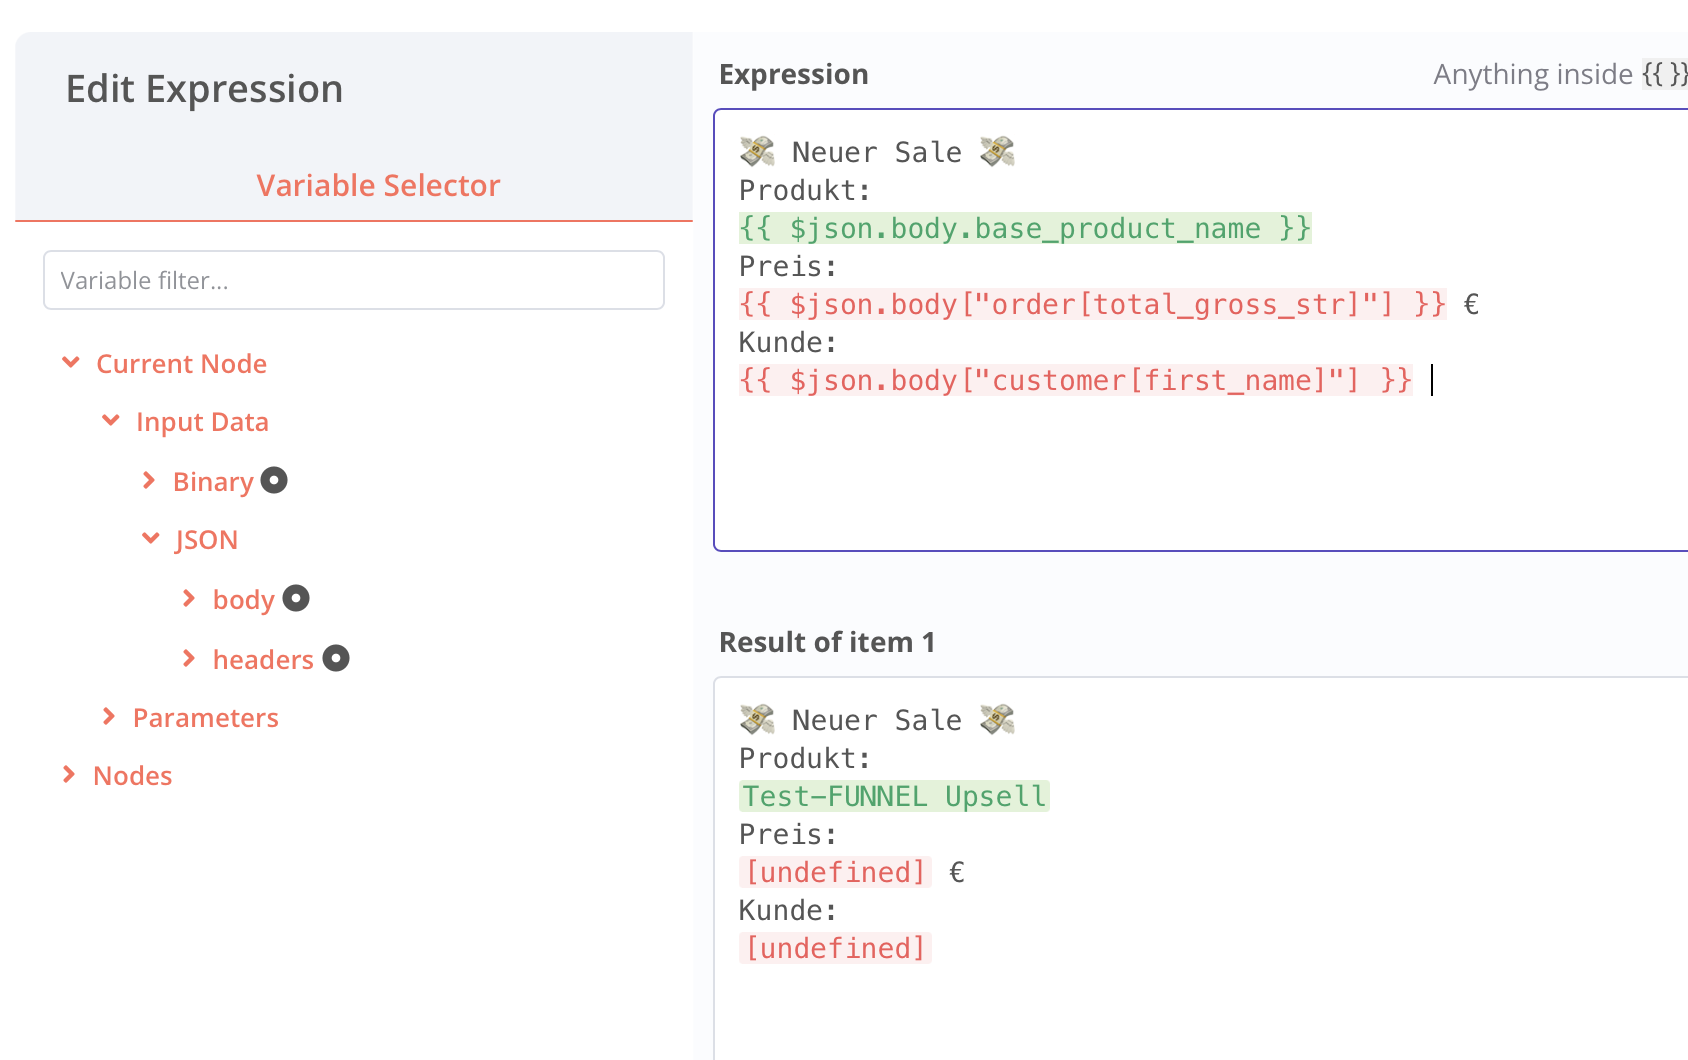Image resolution: width=1688 pixels, height=1060 pixels.
Task: Expand the Parameters chevron
Action: pos(109,716)
